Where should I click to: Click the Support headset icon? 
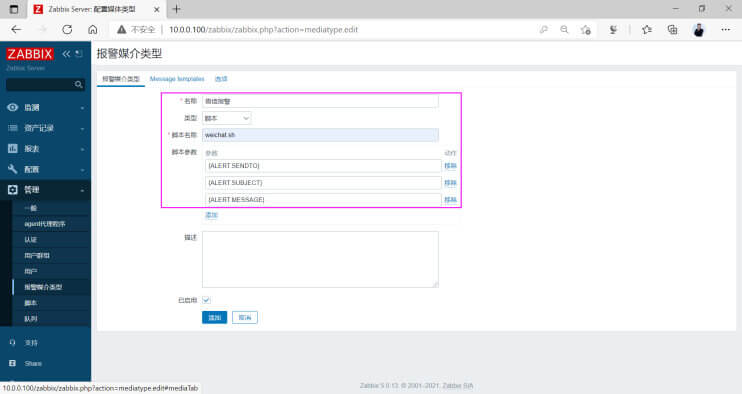pos(13,342)
